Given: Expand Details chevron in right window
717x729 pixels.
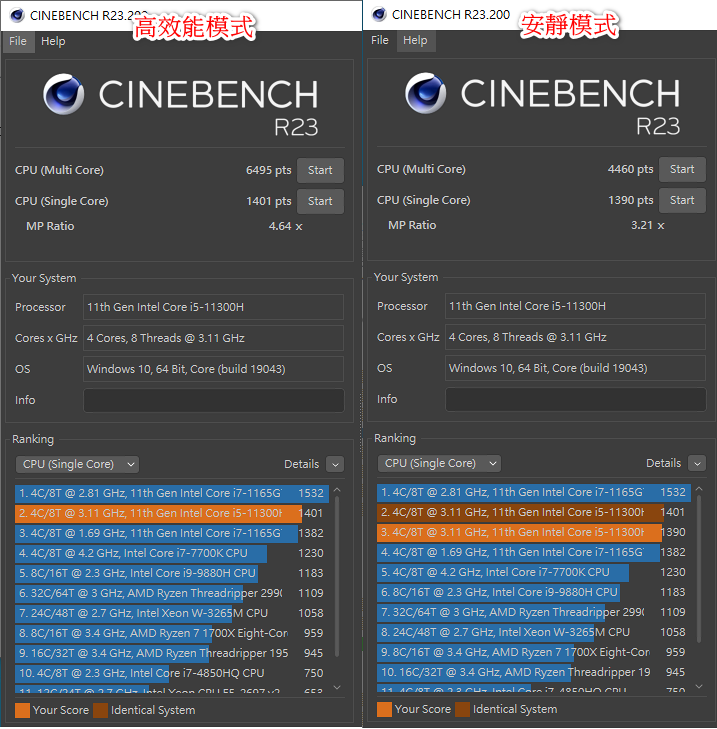Looking at the screenshot, I should tap(697, 464).
